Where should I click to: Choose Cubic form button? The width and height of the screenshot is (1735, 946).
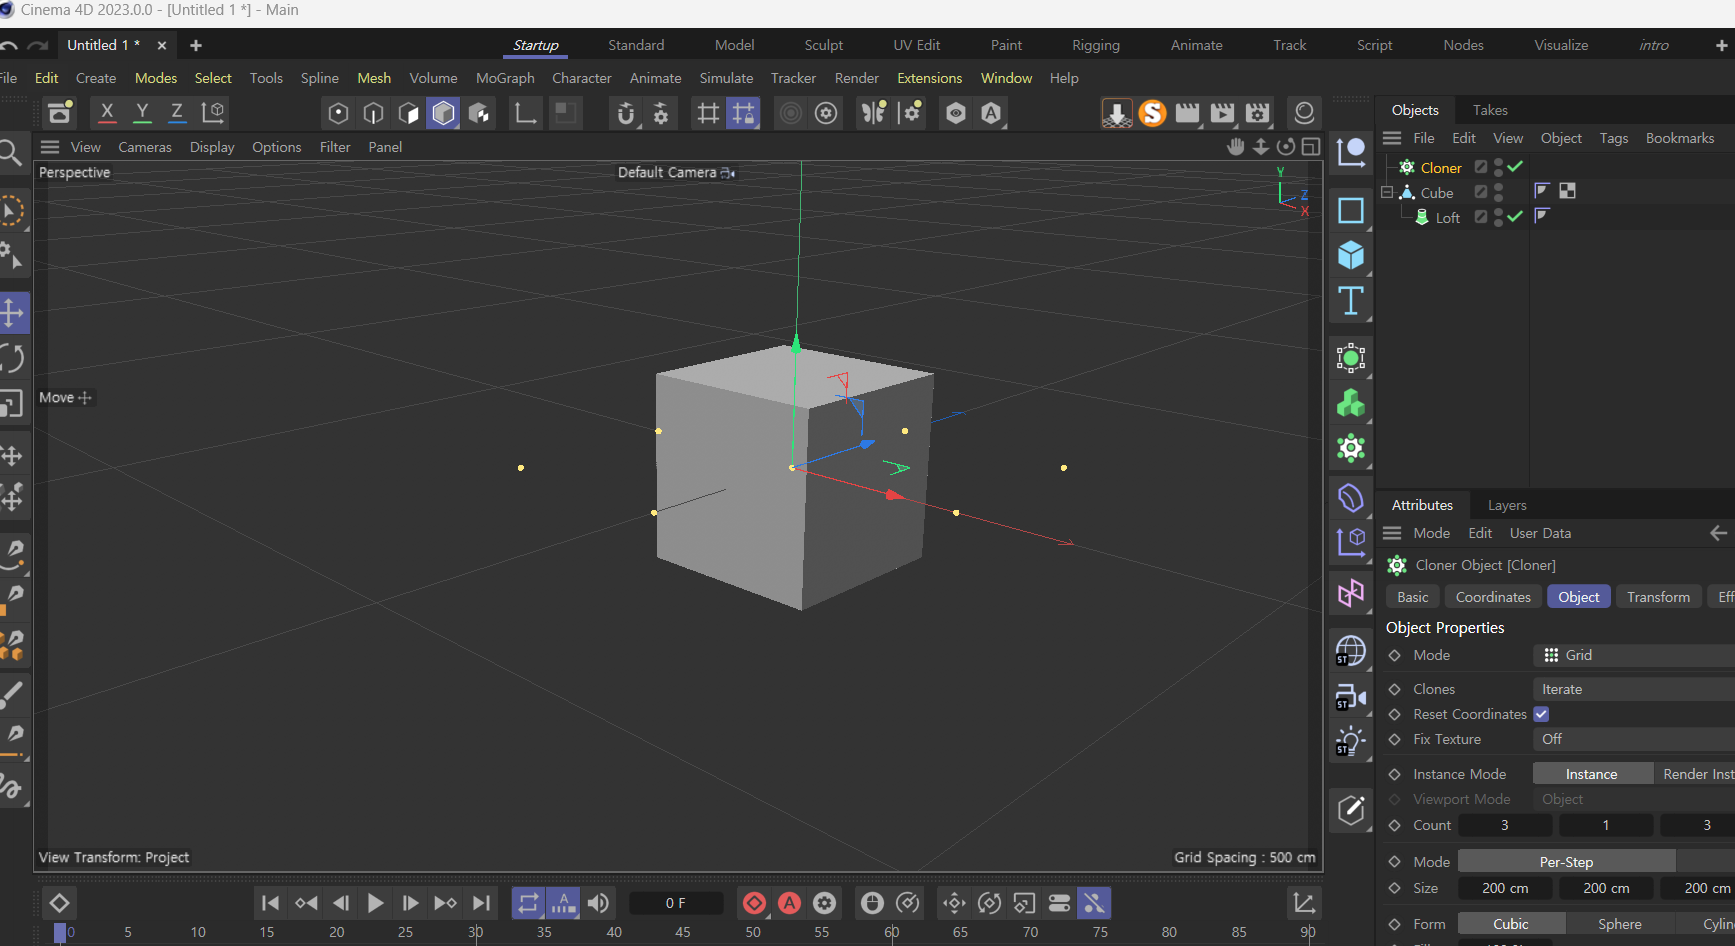point(1511,924)
